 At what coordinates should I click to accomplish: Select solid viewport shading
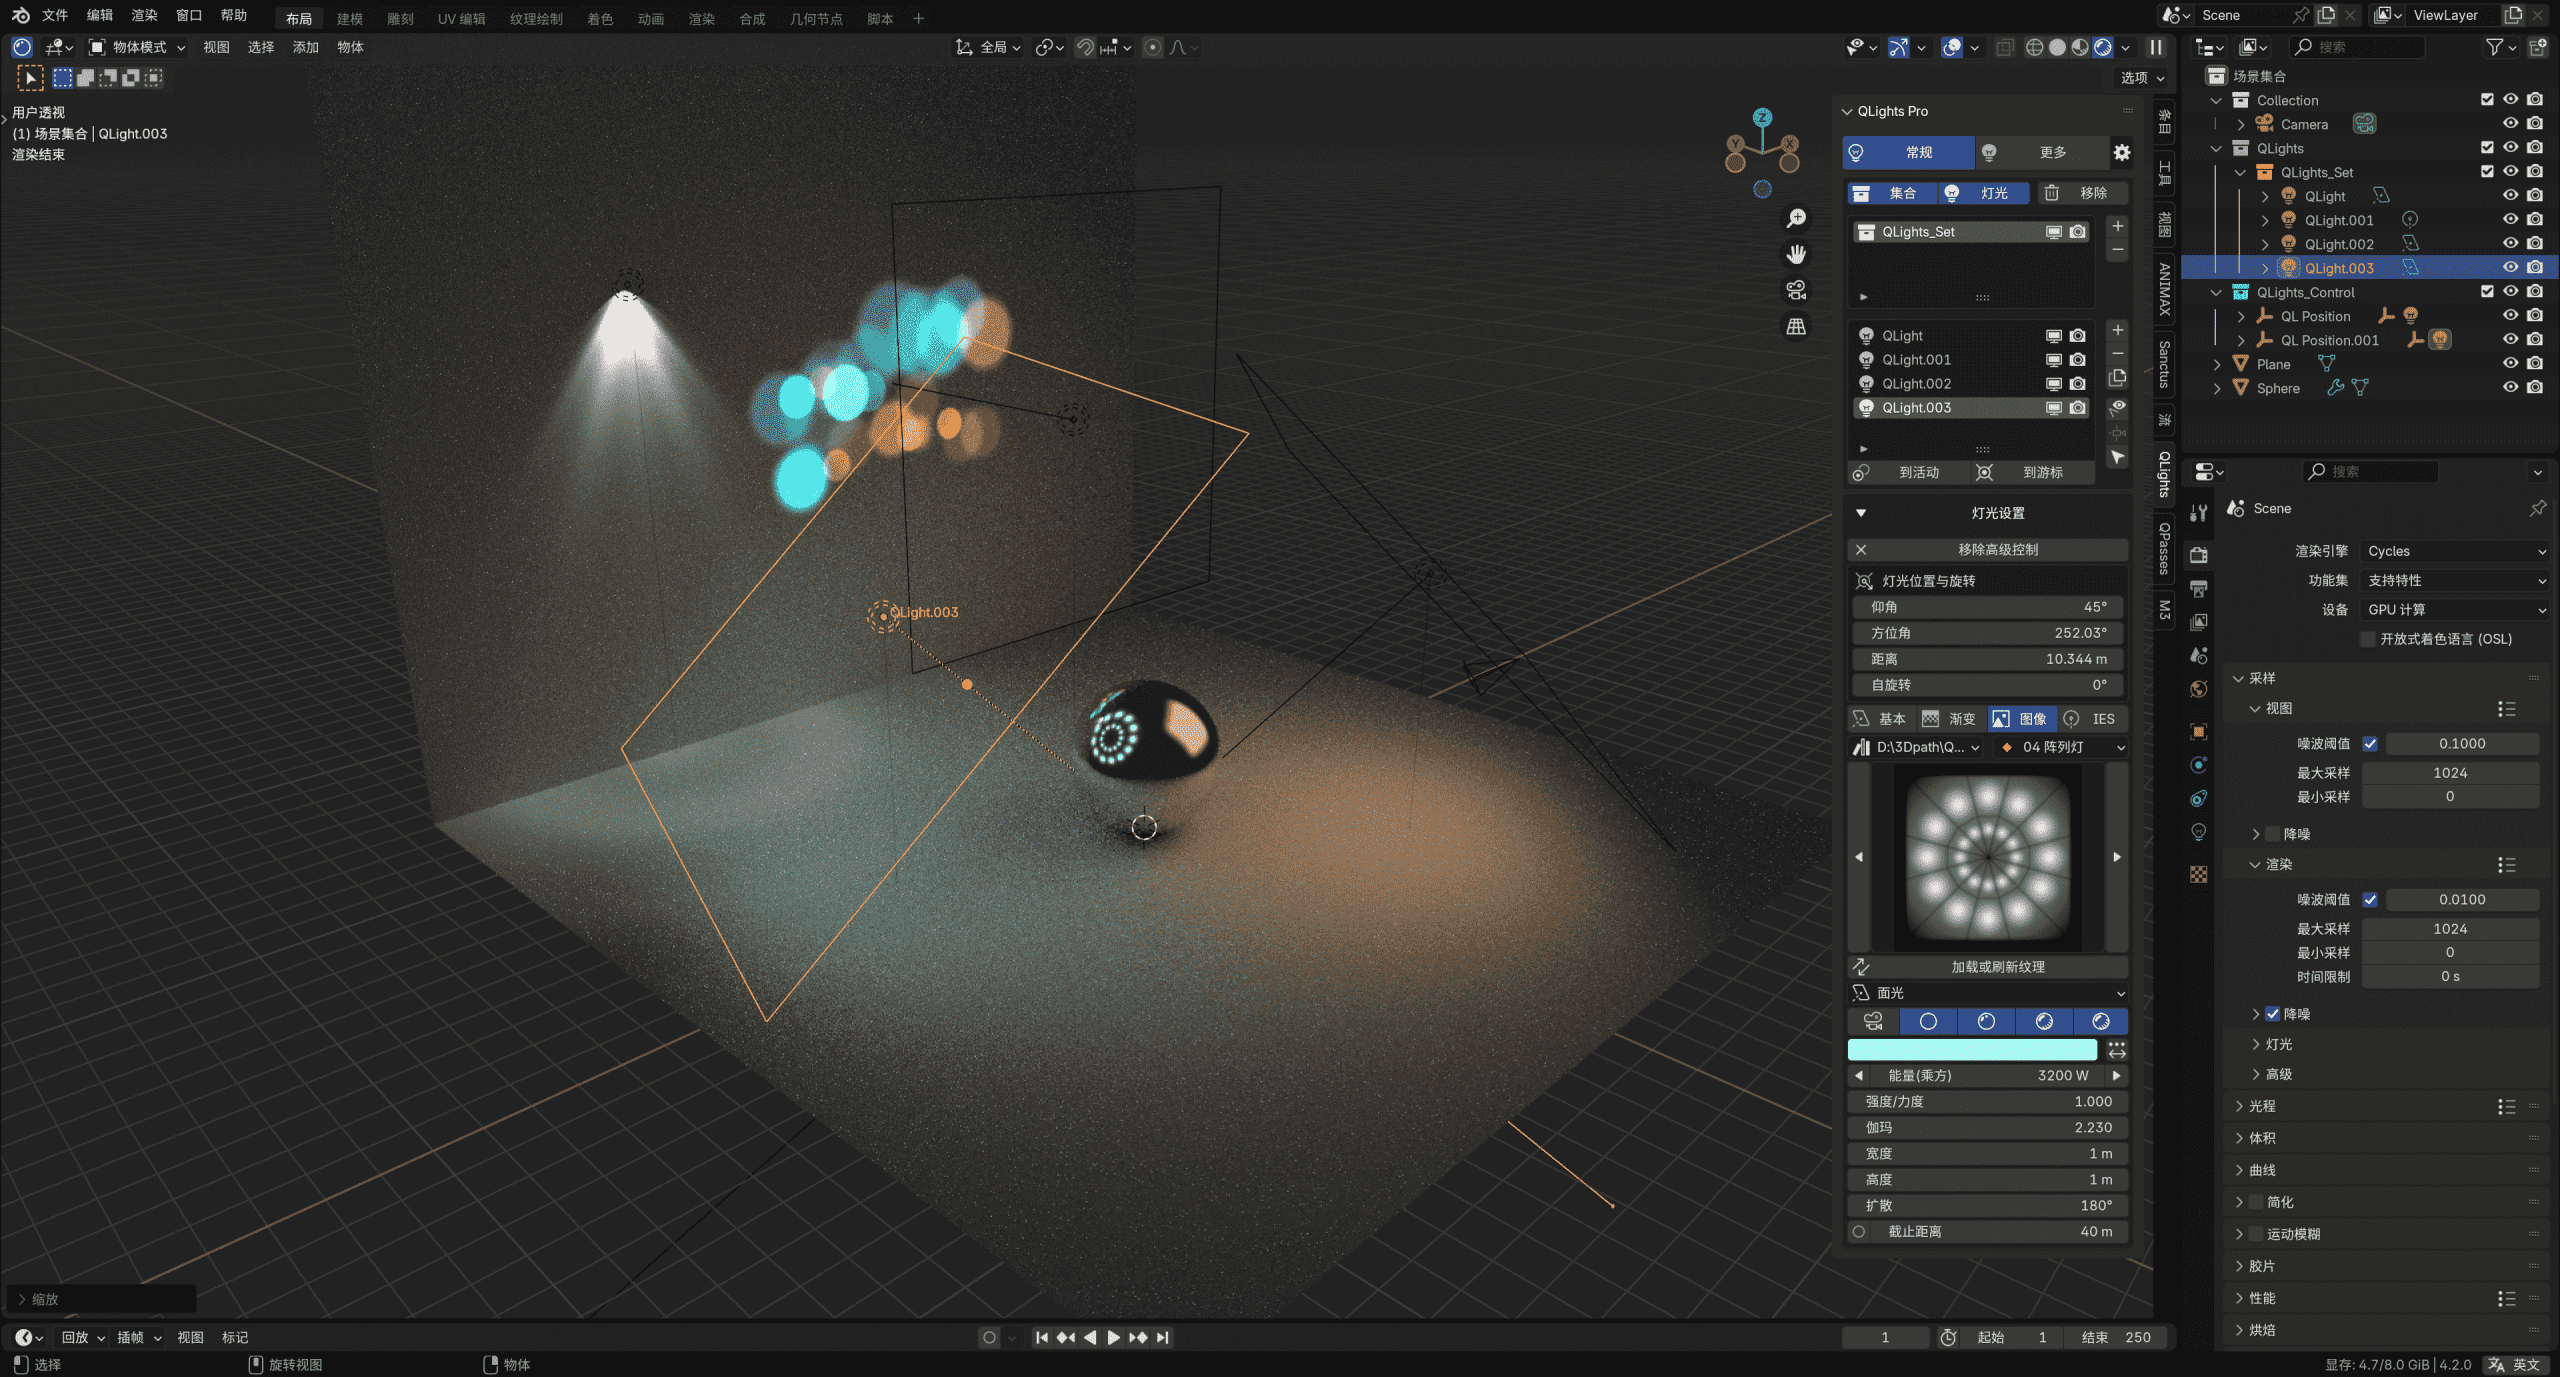(2057, 47)
